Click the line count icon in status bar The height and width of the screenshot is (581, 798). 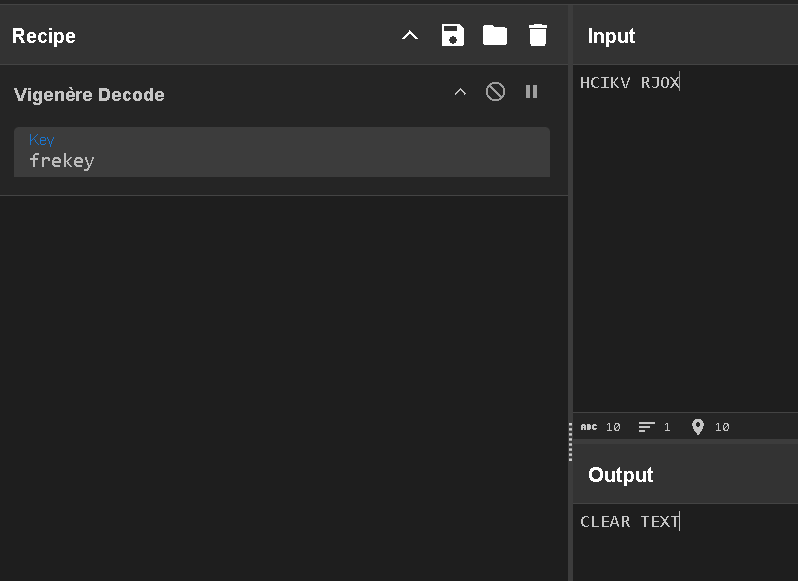coord(647,427)
